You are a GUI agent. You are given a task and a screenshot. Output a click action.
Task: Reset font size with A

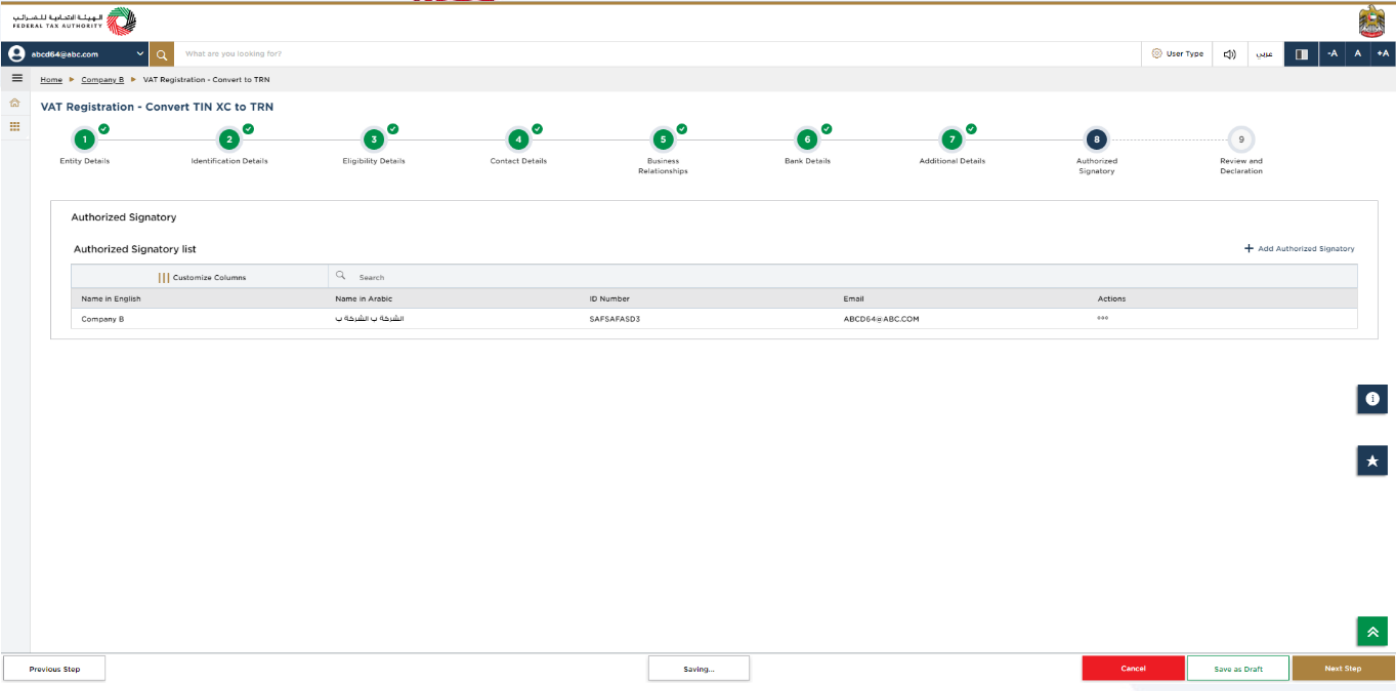click(x=1358, y=54)
